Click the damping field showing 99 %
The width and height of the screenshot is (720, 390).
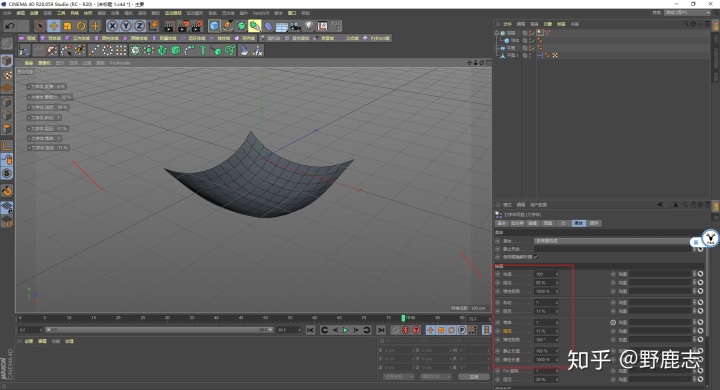[x=546, y=283]
